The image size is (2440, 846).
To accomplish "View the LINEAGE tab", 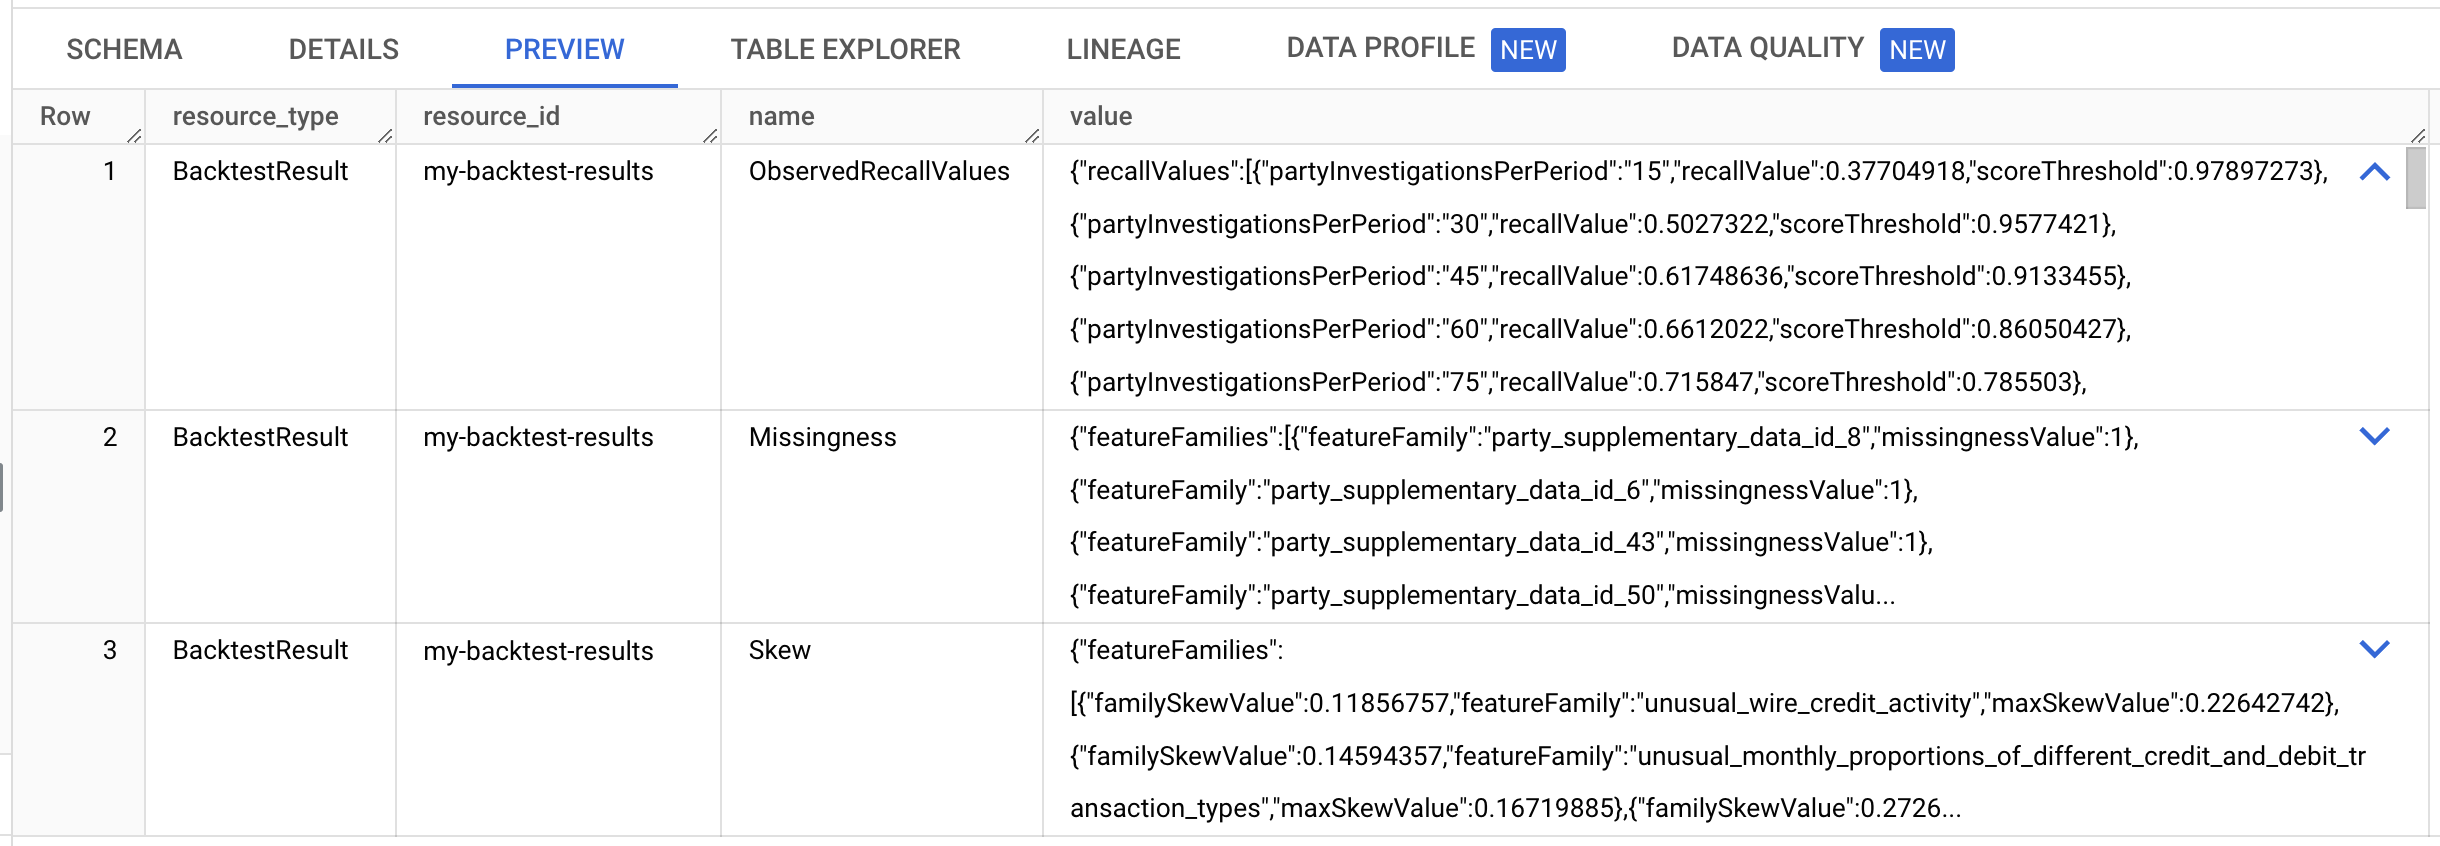I will [1123, 49].
